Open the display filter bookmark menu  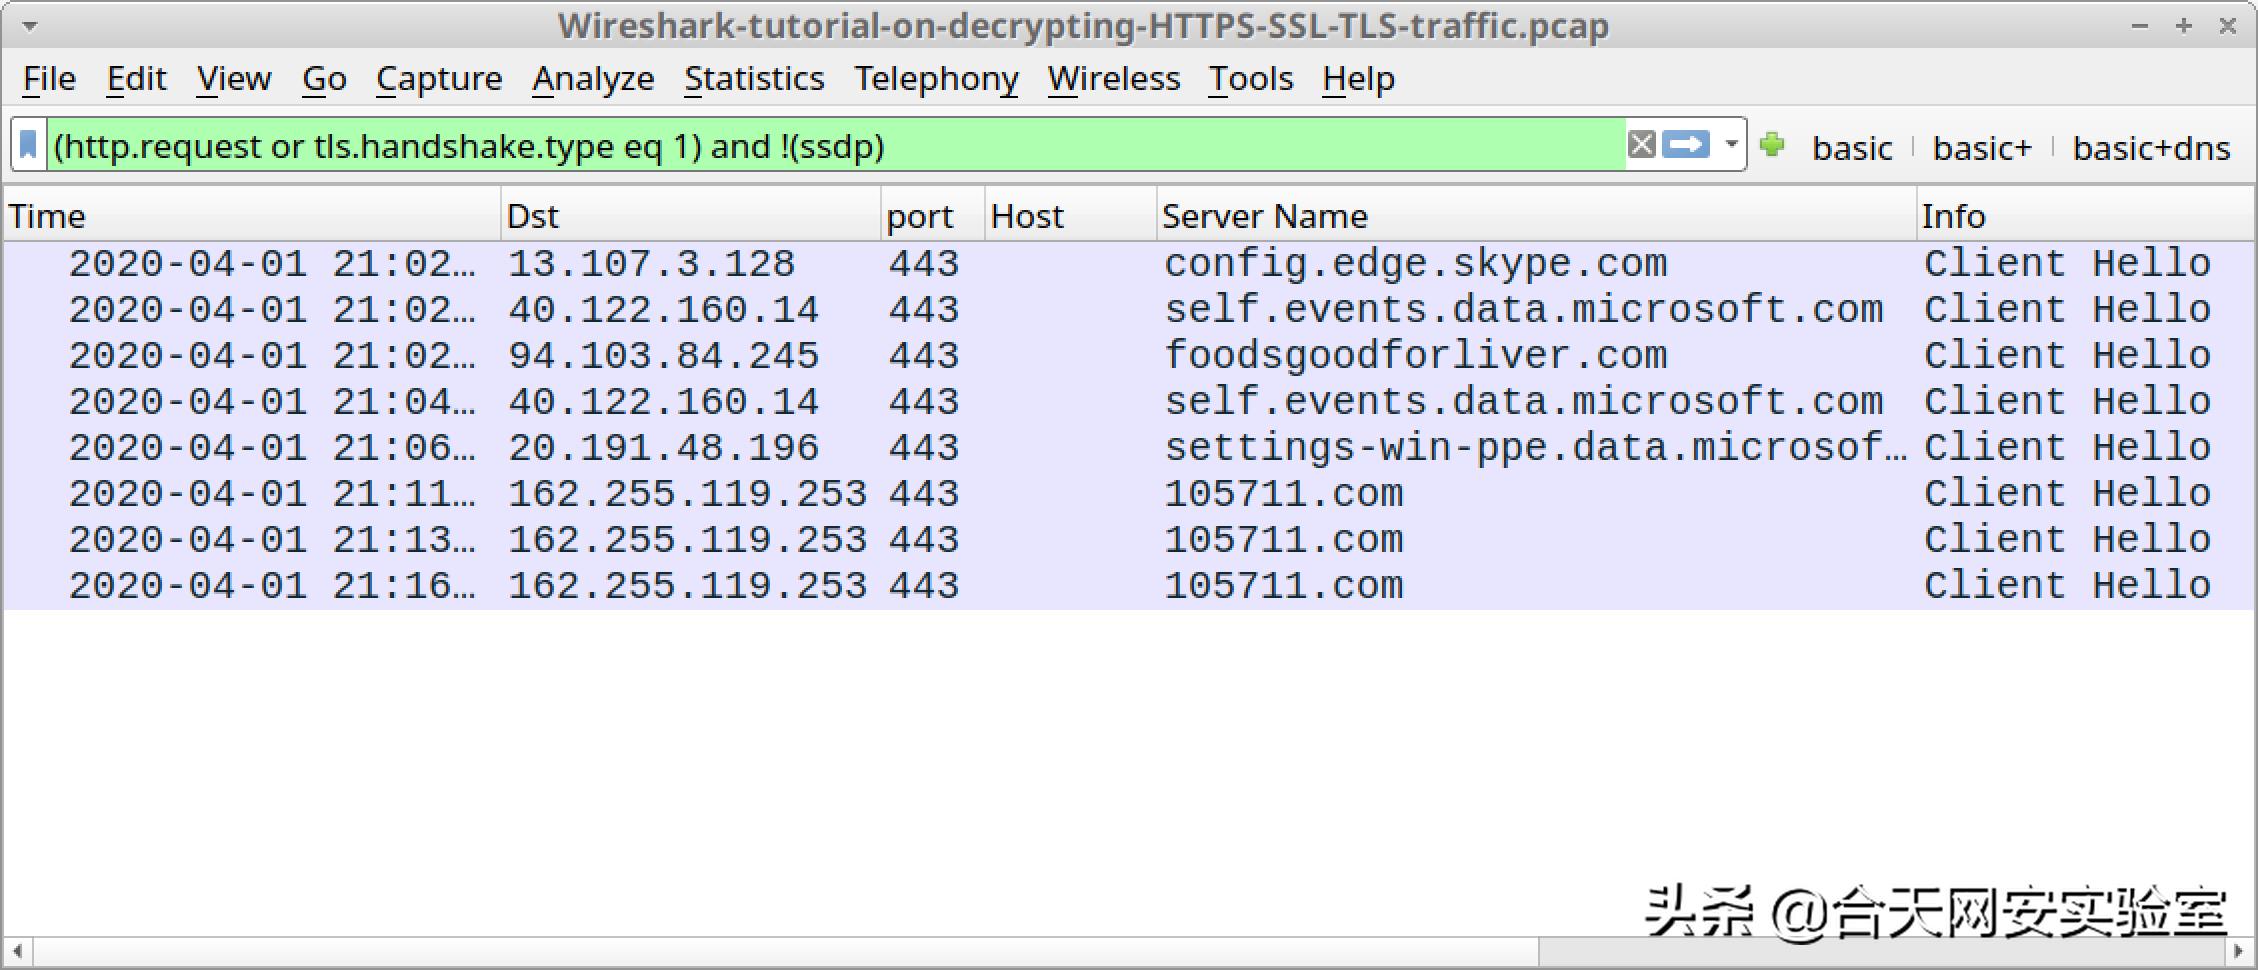click(x=29, y=146)
